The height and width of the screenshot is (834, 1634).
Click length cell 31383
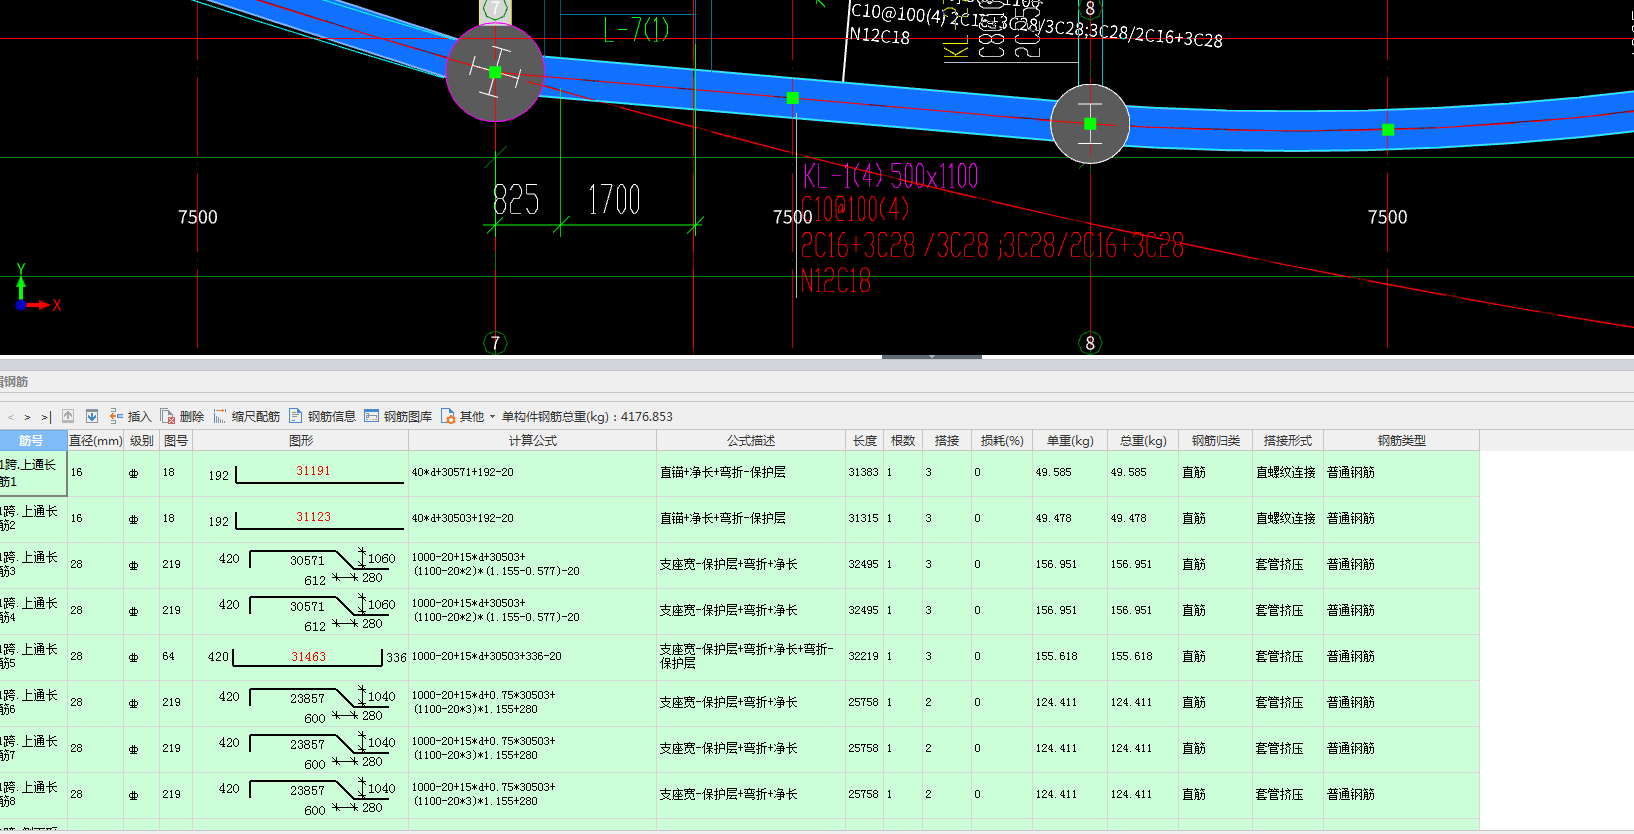pos(864,472)
